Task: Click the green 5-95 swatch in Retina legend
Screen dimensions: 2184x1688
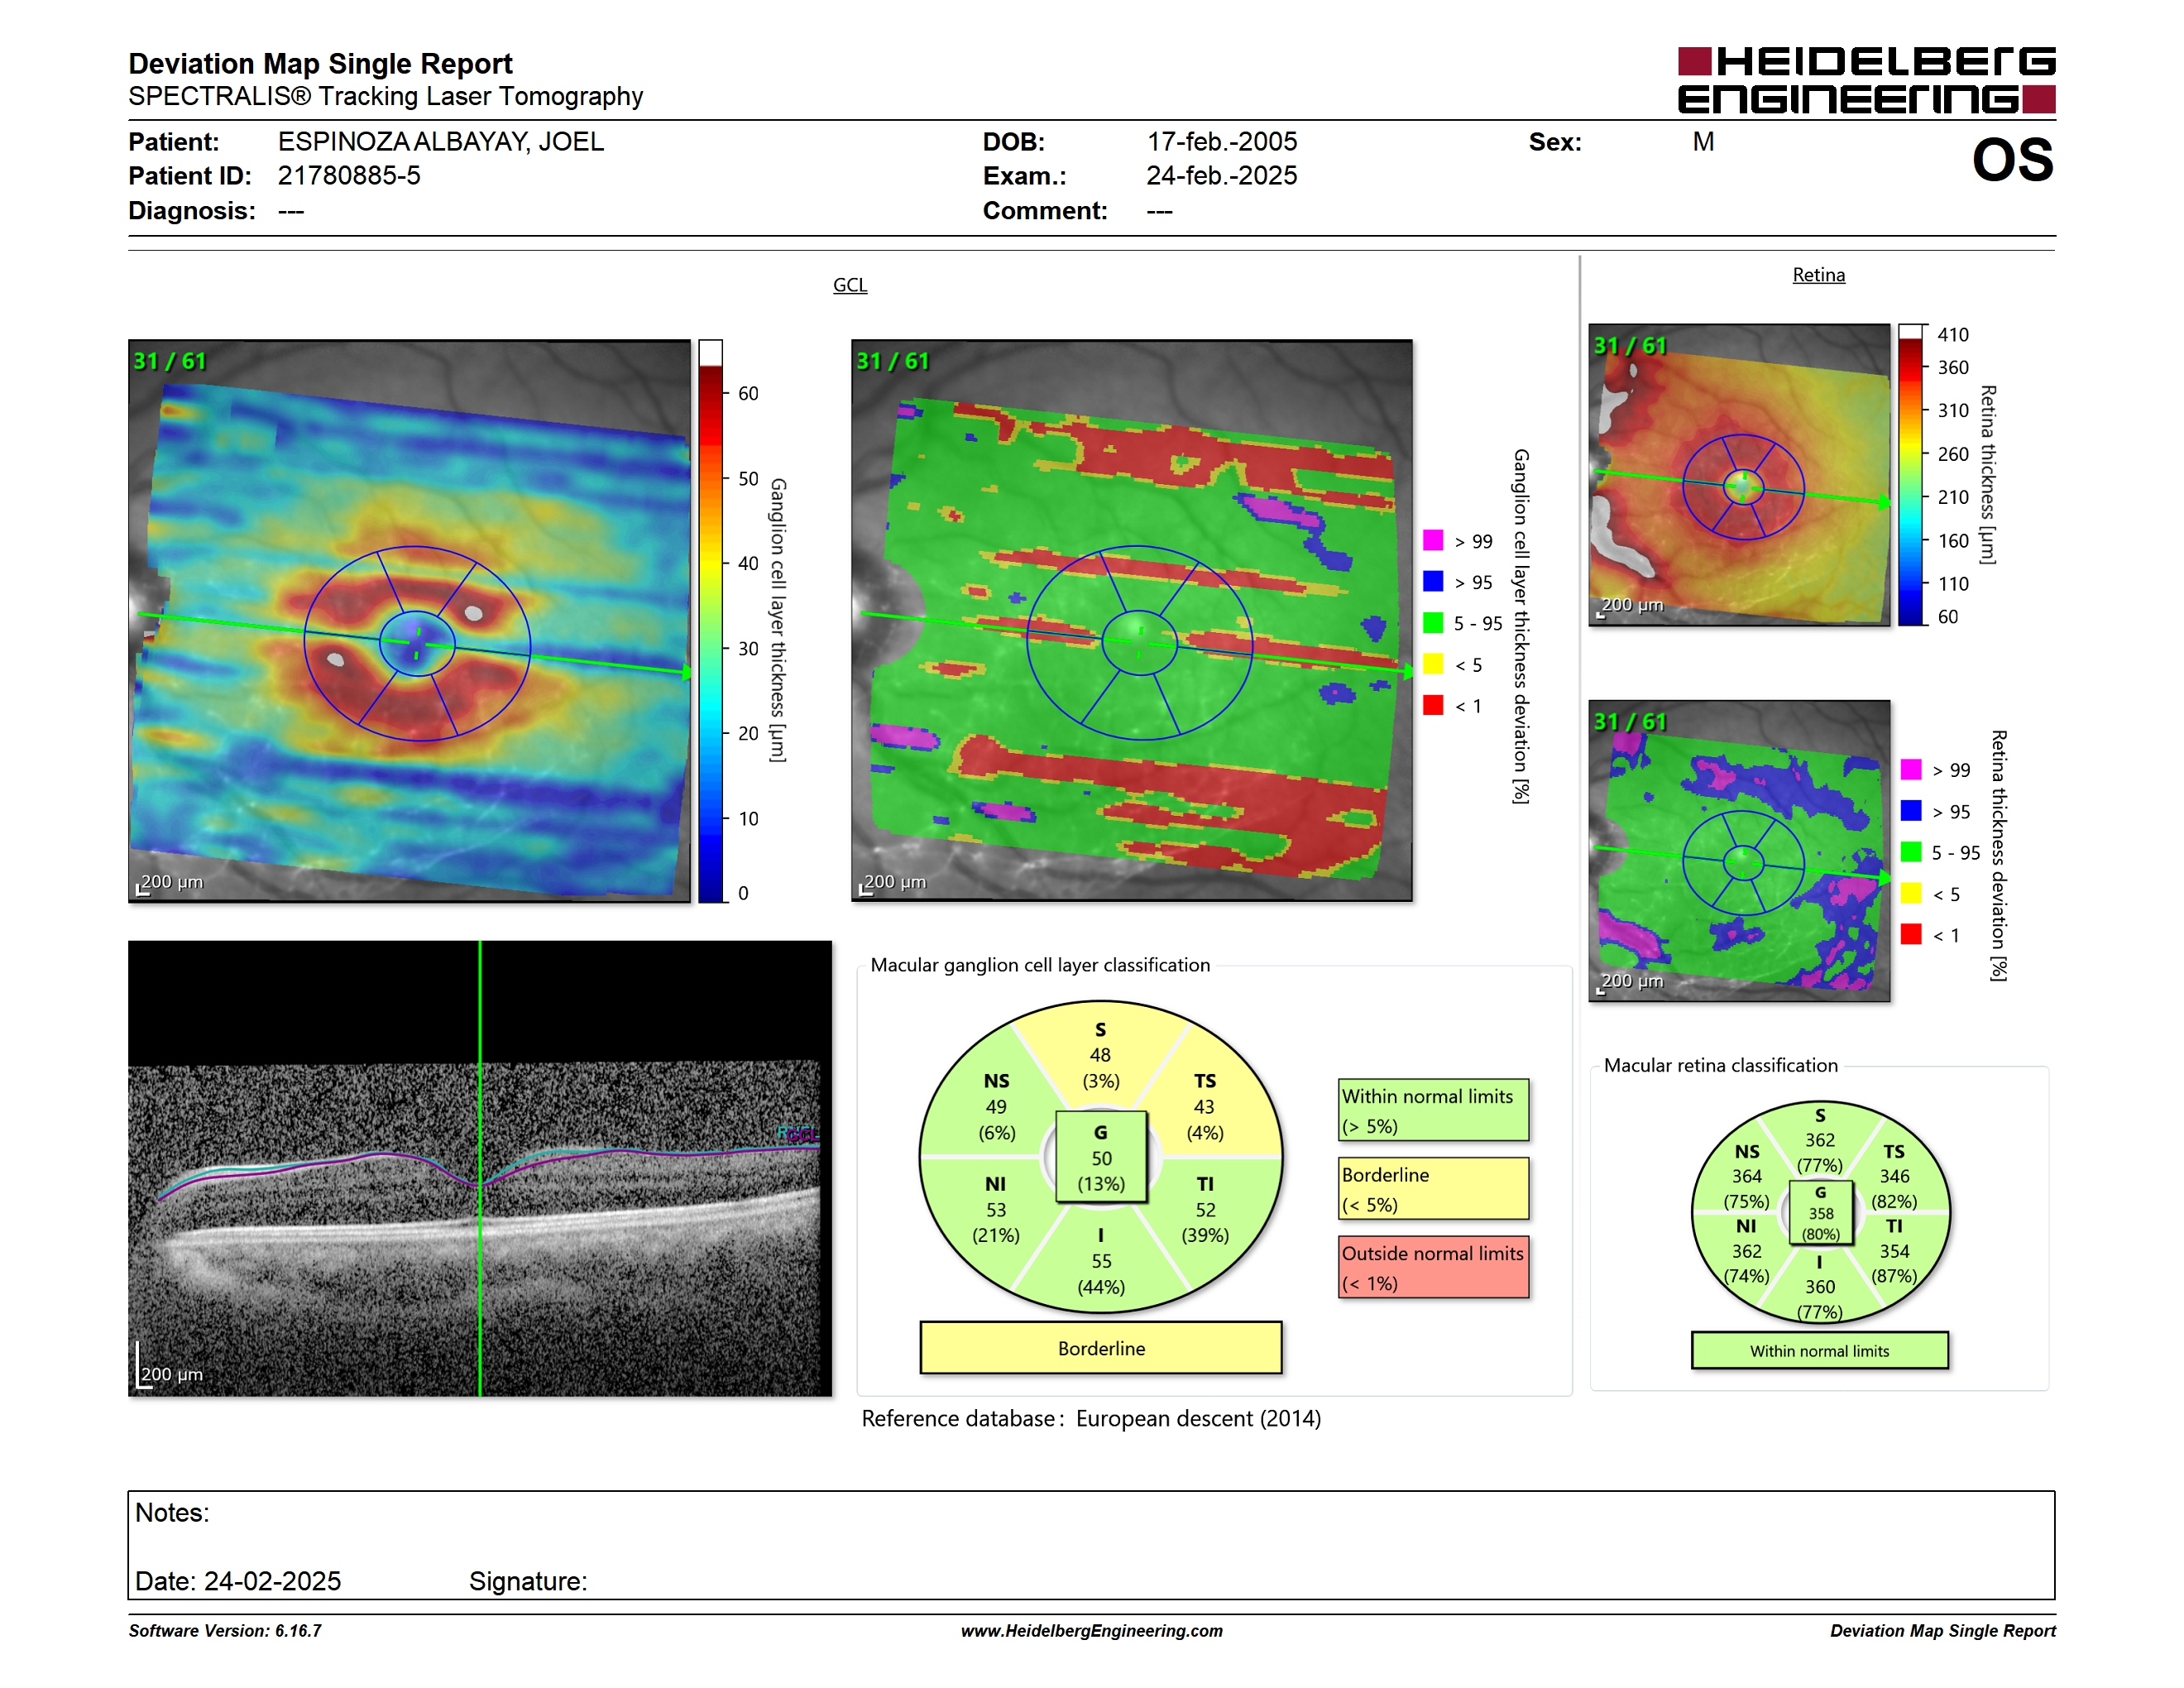Action: (x=1911, y=852)
